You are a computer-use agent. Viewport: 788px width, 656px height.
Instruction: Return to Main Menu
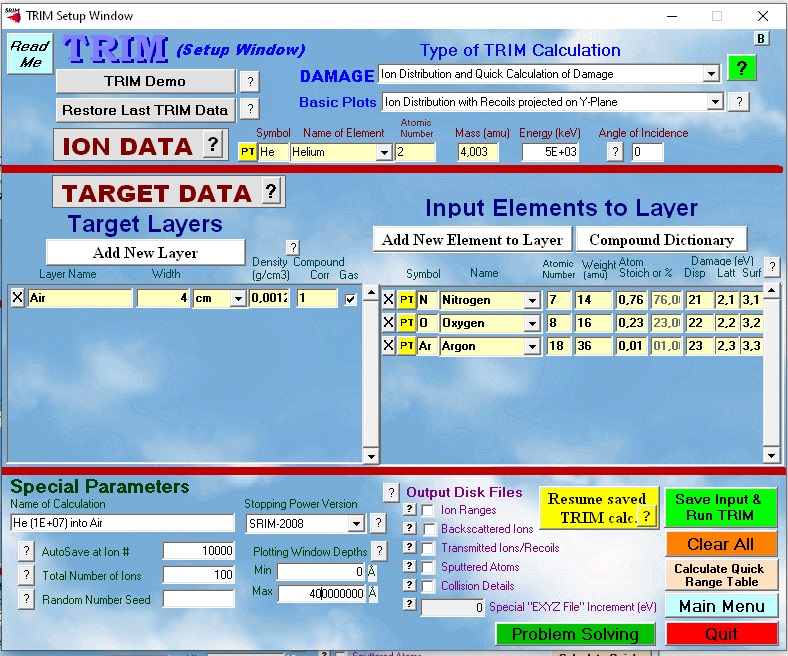pyautogui.click(x=722, y=606)
